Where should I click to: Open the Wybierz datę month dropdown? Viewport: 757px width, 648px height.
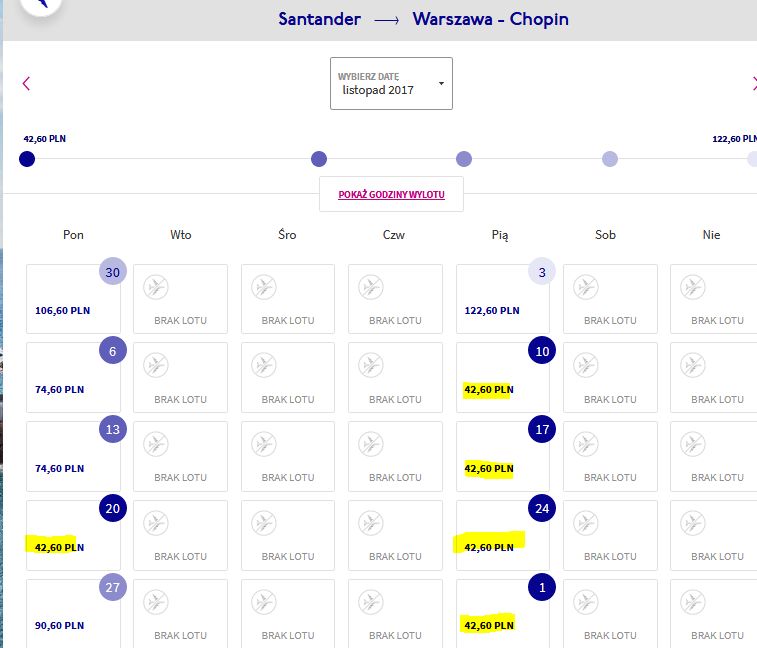pos(391,84)
